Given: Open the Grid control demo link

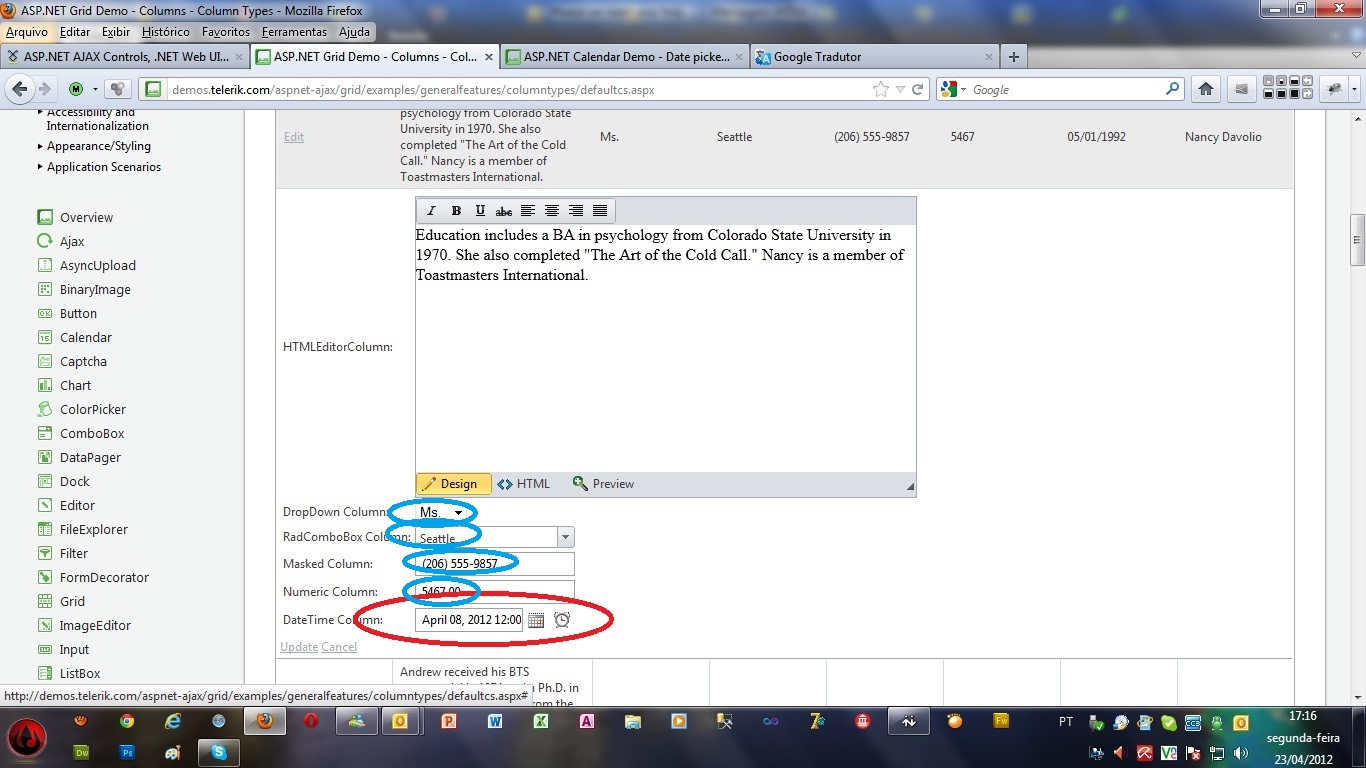Looking at the screenshot, I should 72,602.
